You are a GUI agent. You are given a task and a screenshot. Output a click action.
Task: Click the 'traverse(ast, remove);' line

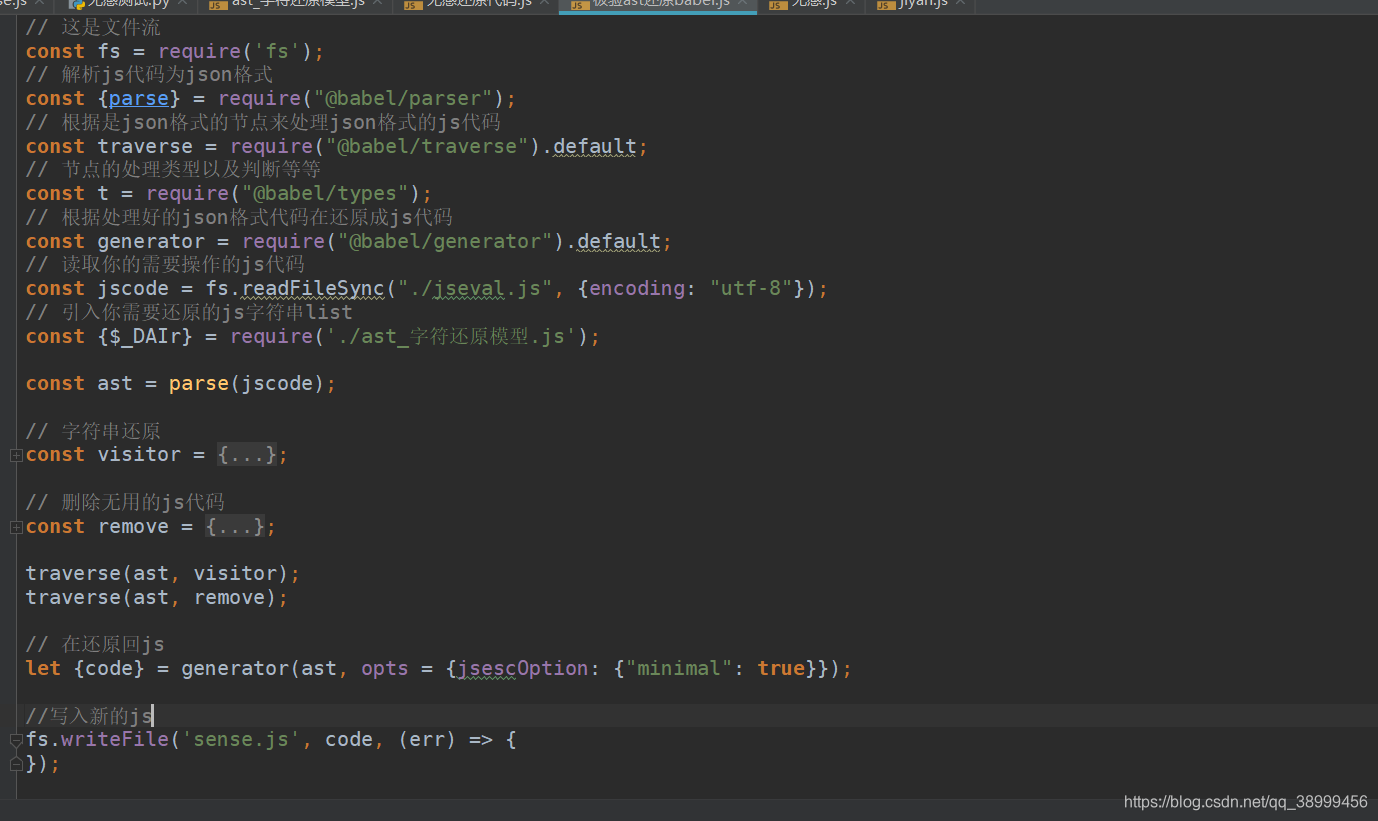[157, 597]
